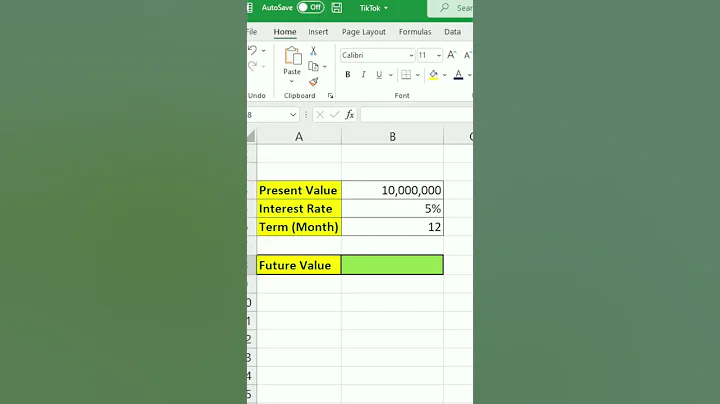Select the Format Painter brush

314,82
